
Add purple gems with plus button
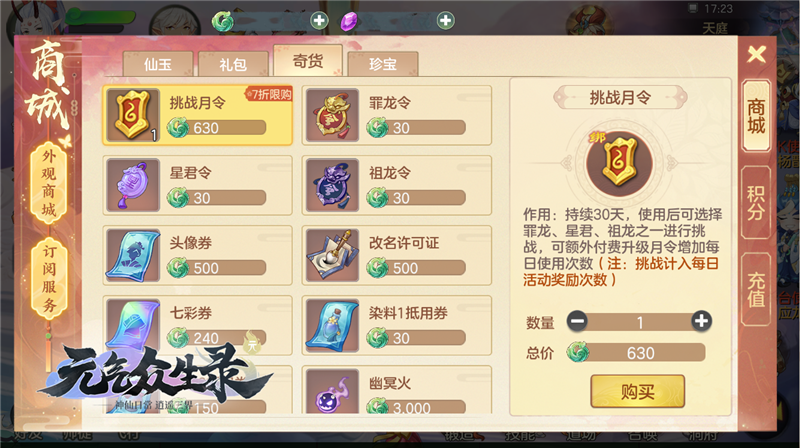point(446,20)
